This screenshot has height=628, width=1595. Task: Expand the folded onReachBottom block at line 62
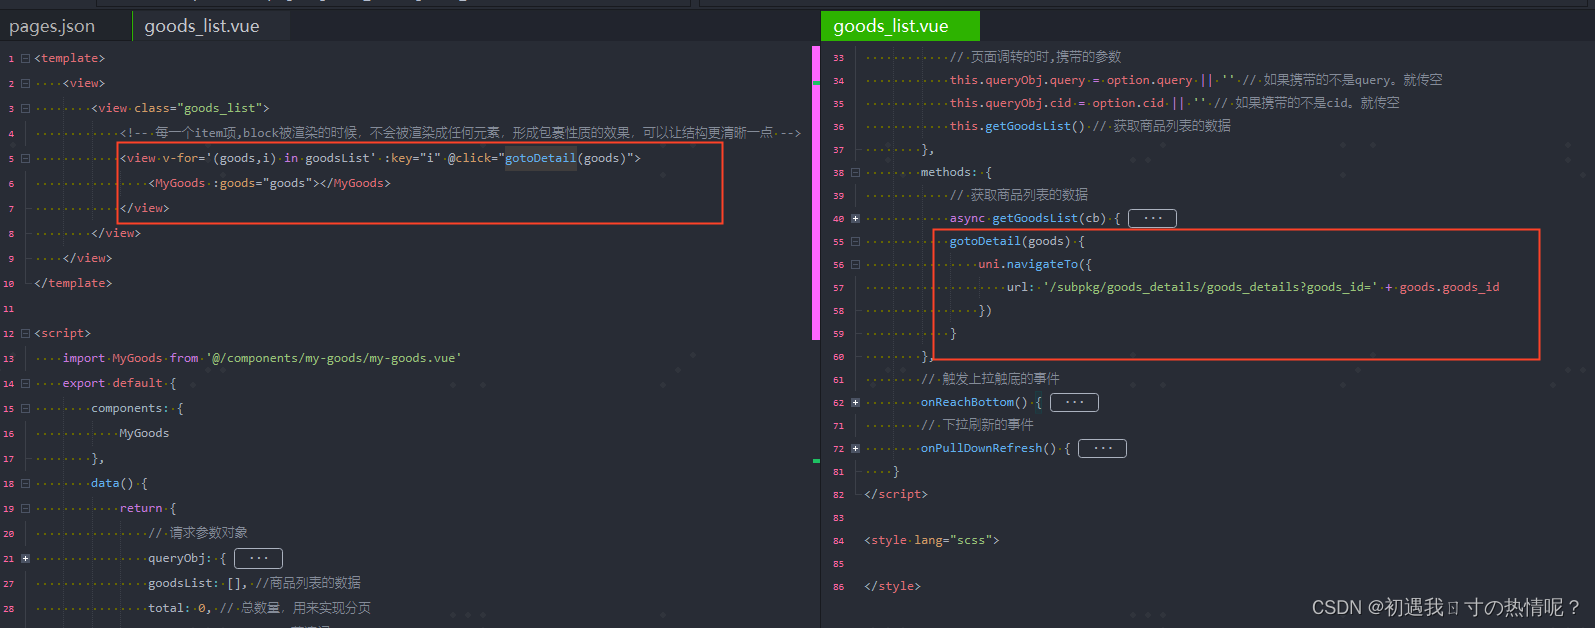(855, 403)
